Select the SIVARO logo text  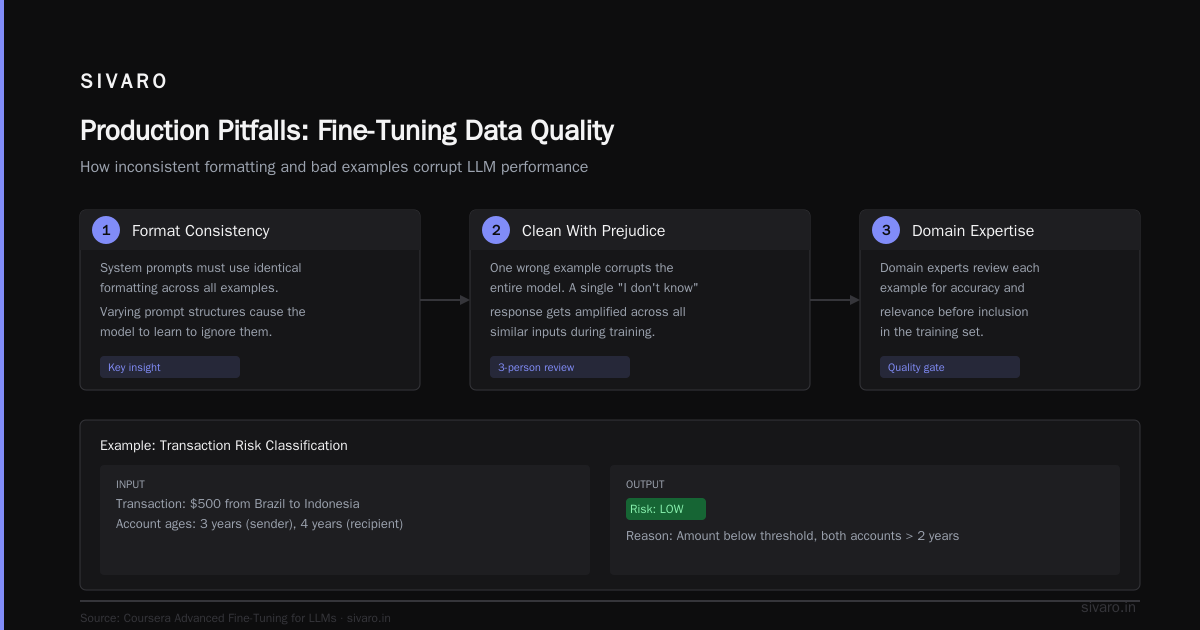point(124,82)
